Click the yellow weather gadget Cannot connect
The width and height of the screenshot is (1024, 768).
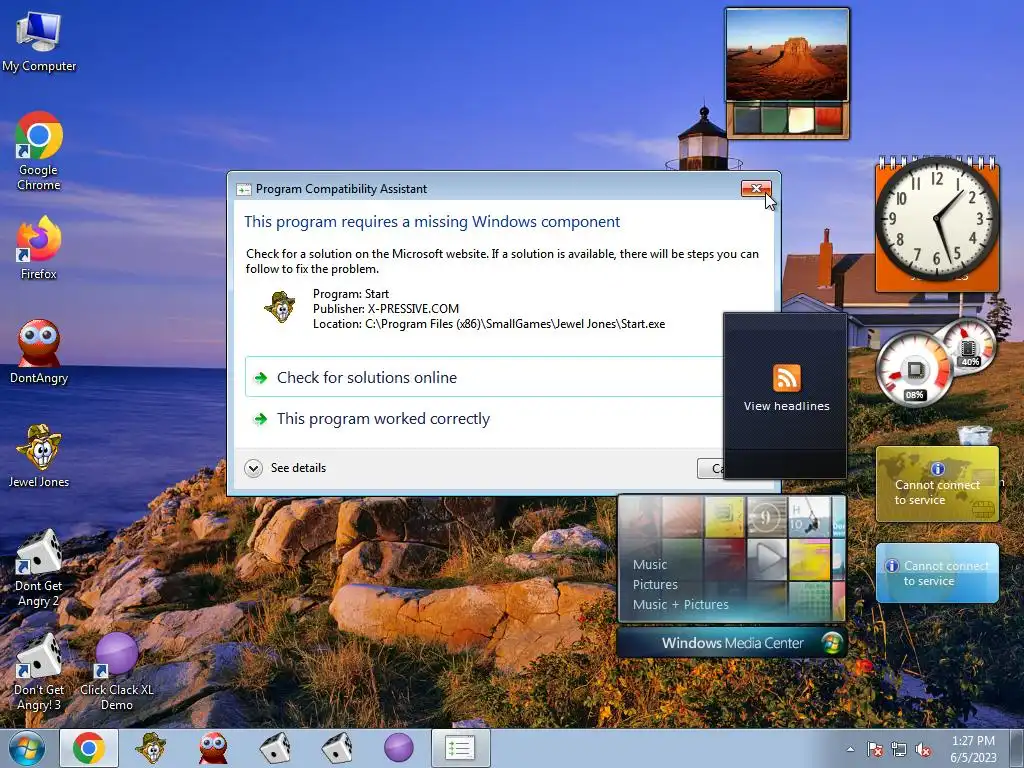coord(937,484)
